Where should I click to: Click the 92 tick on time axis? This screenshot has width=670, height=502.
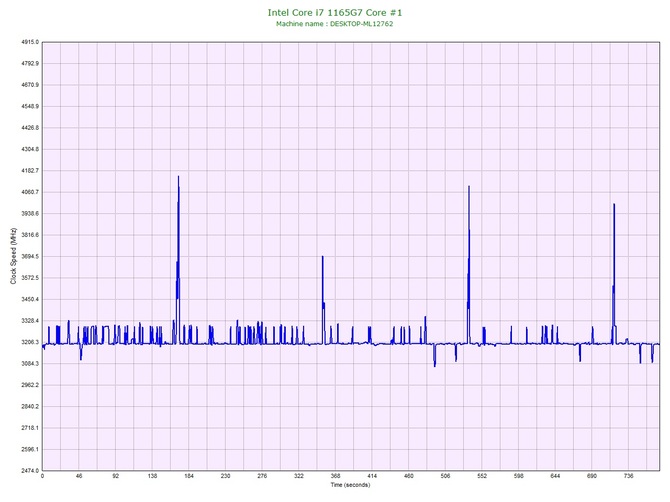[116, 476]
